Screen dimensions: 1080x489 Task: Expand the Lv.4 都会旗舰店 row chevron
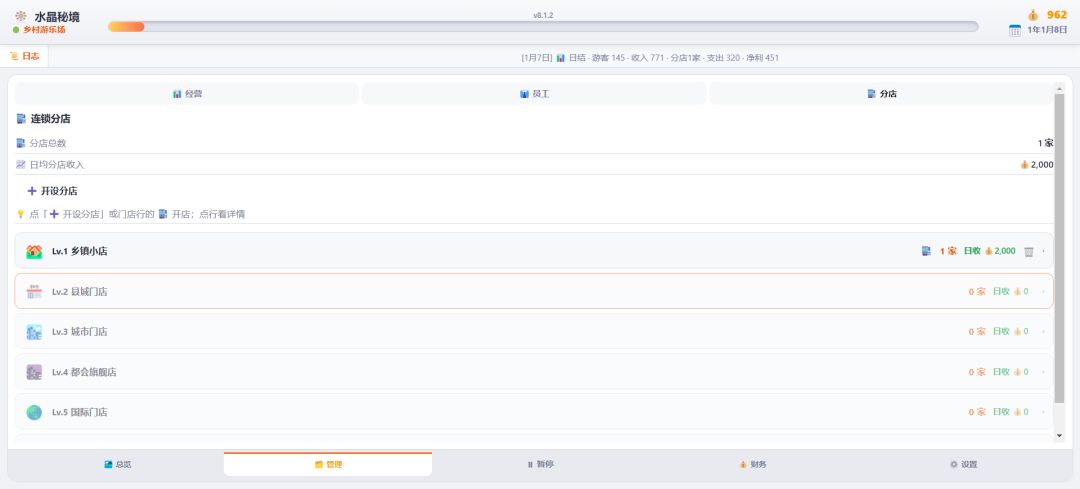click(x=1043, y=372)
